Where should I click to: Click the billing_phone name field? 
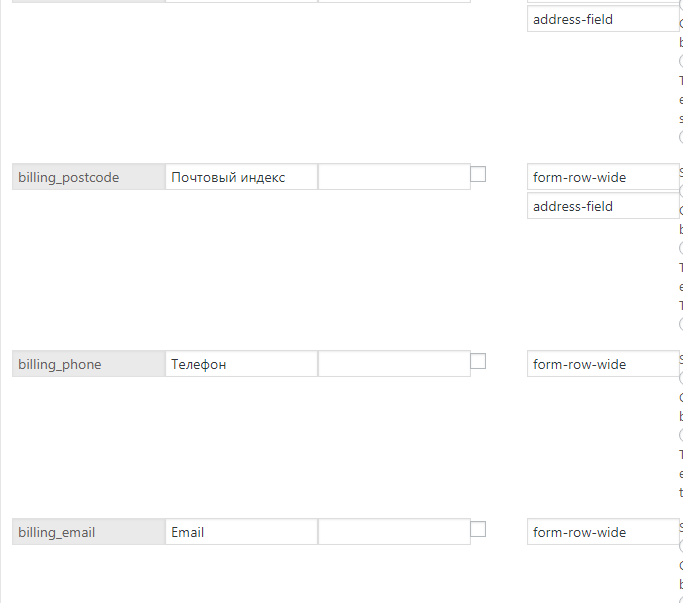[89, 364]
